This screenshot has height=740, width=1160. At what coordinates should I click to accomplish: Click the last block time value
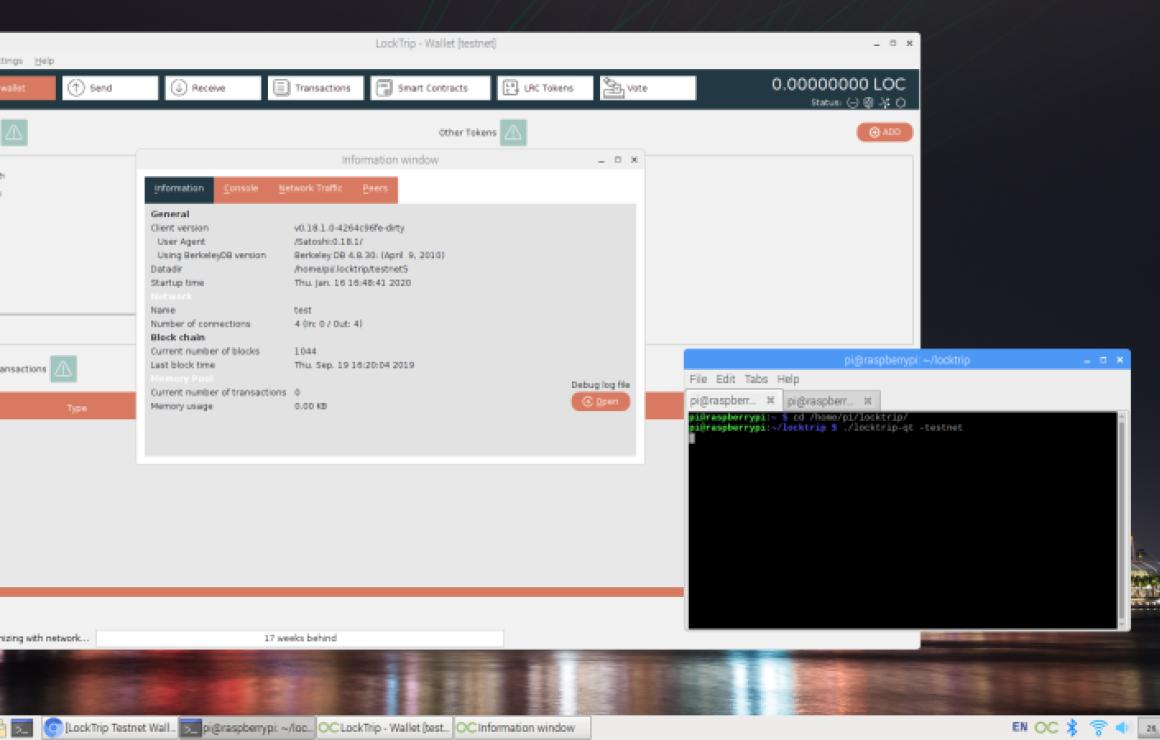(354, 365)
